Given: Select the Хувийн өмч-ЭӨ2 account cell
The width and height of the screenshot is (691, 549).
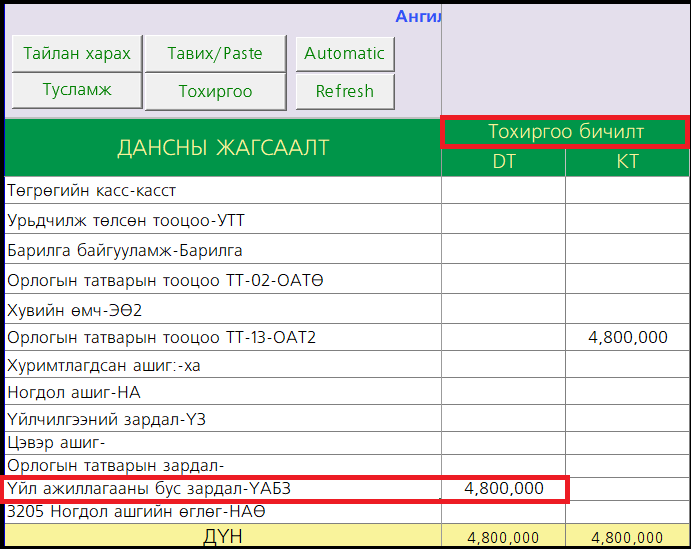Looking at the screenshot, I should [x=222, y=309].
